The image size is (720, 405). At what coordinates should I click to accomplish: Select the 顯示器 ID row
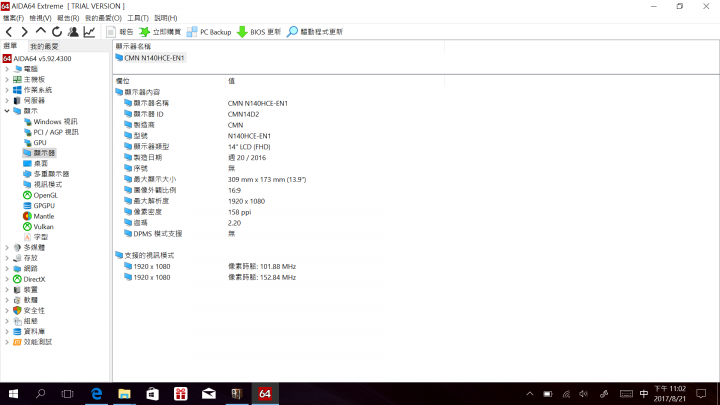pos(148,114)
